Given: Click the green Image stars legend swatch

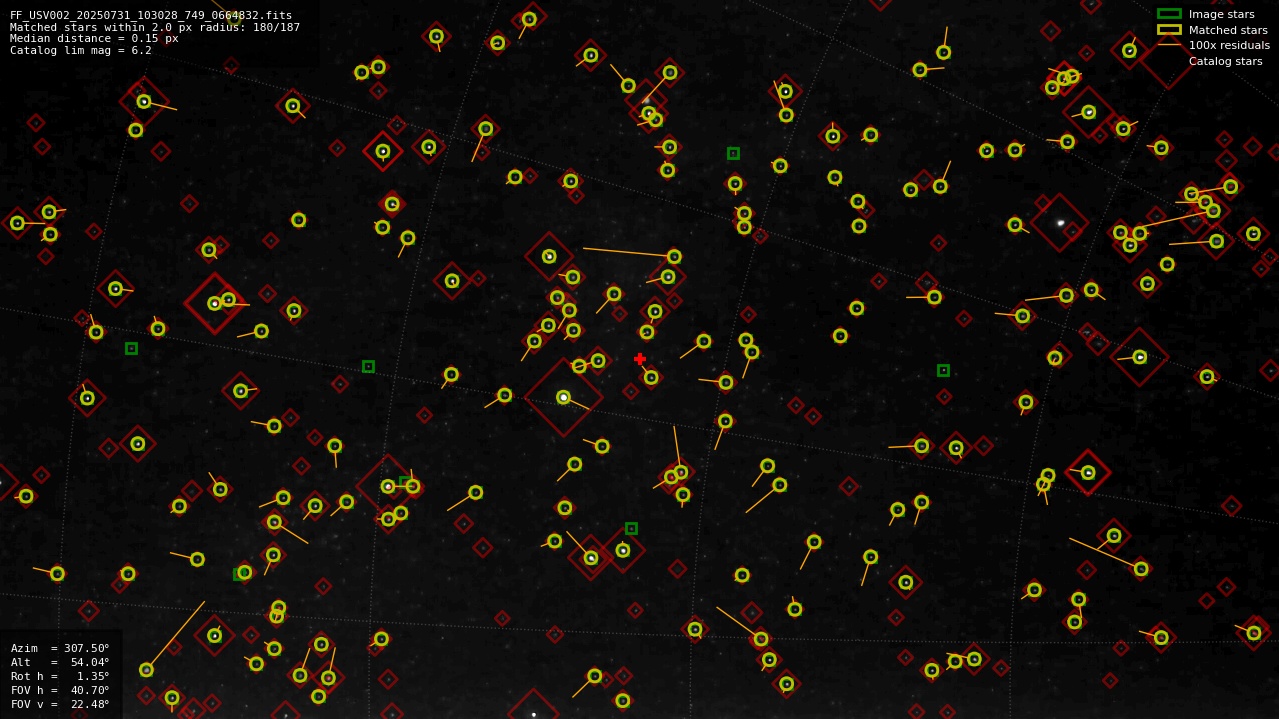Looking at the screenshot, I should (1169, 14).
